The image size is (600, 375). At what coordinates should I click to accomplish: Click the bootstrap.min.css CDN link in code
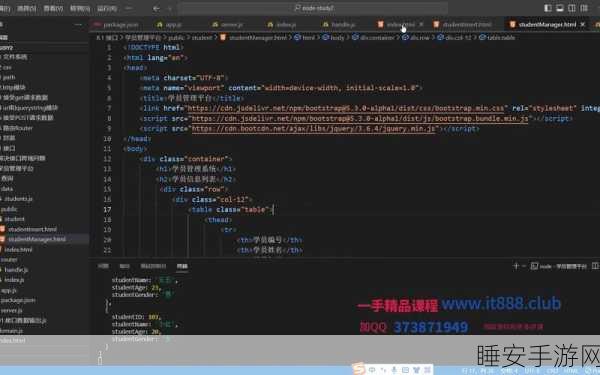point(346,108)
